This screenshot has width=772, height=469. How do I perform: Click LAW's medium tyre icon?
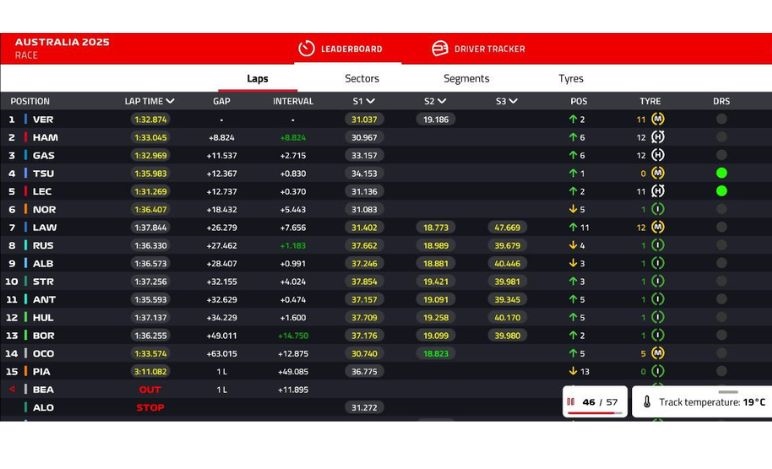coord(658,227)
